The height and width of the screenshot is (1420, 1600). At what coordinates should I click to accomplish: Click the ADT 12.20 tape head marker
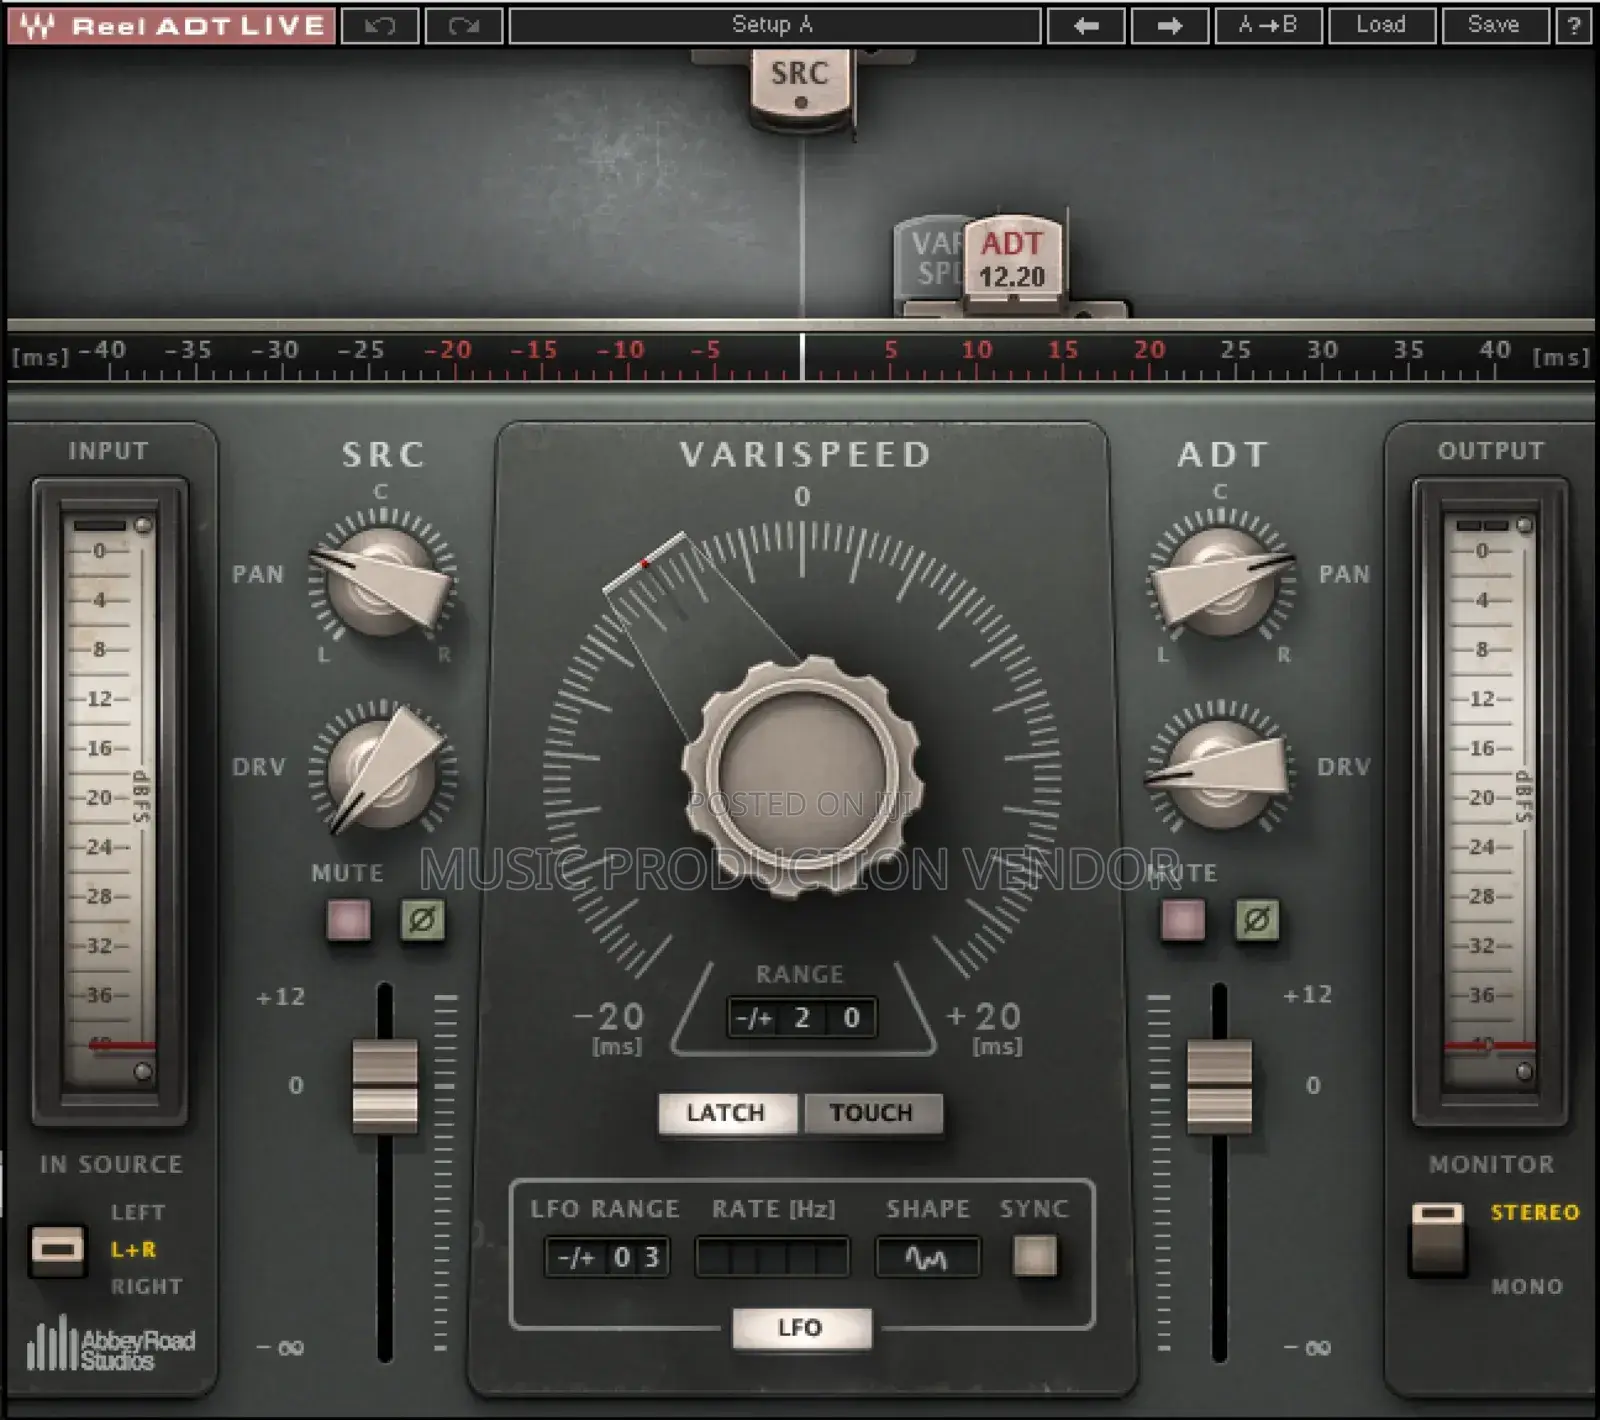1012,258
